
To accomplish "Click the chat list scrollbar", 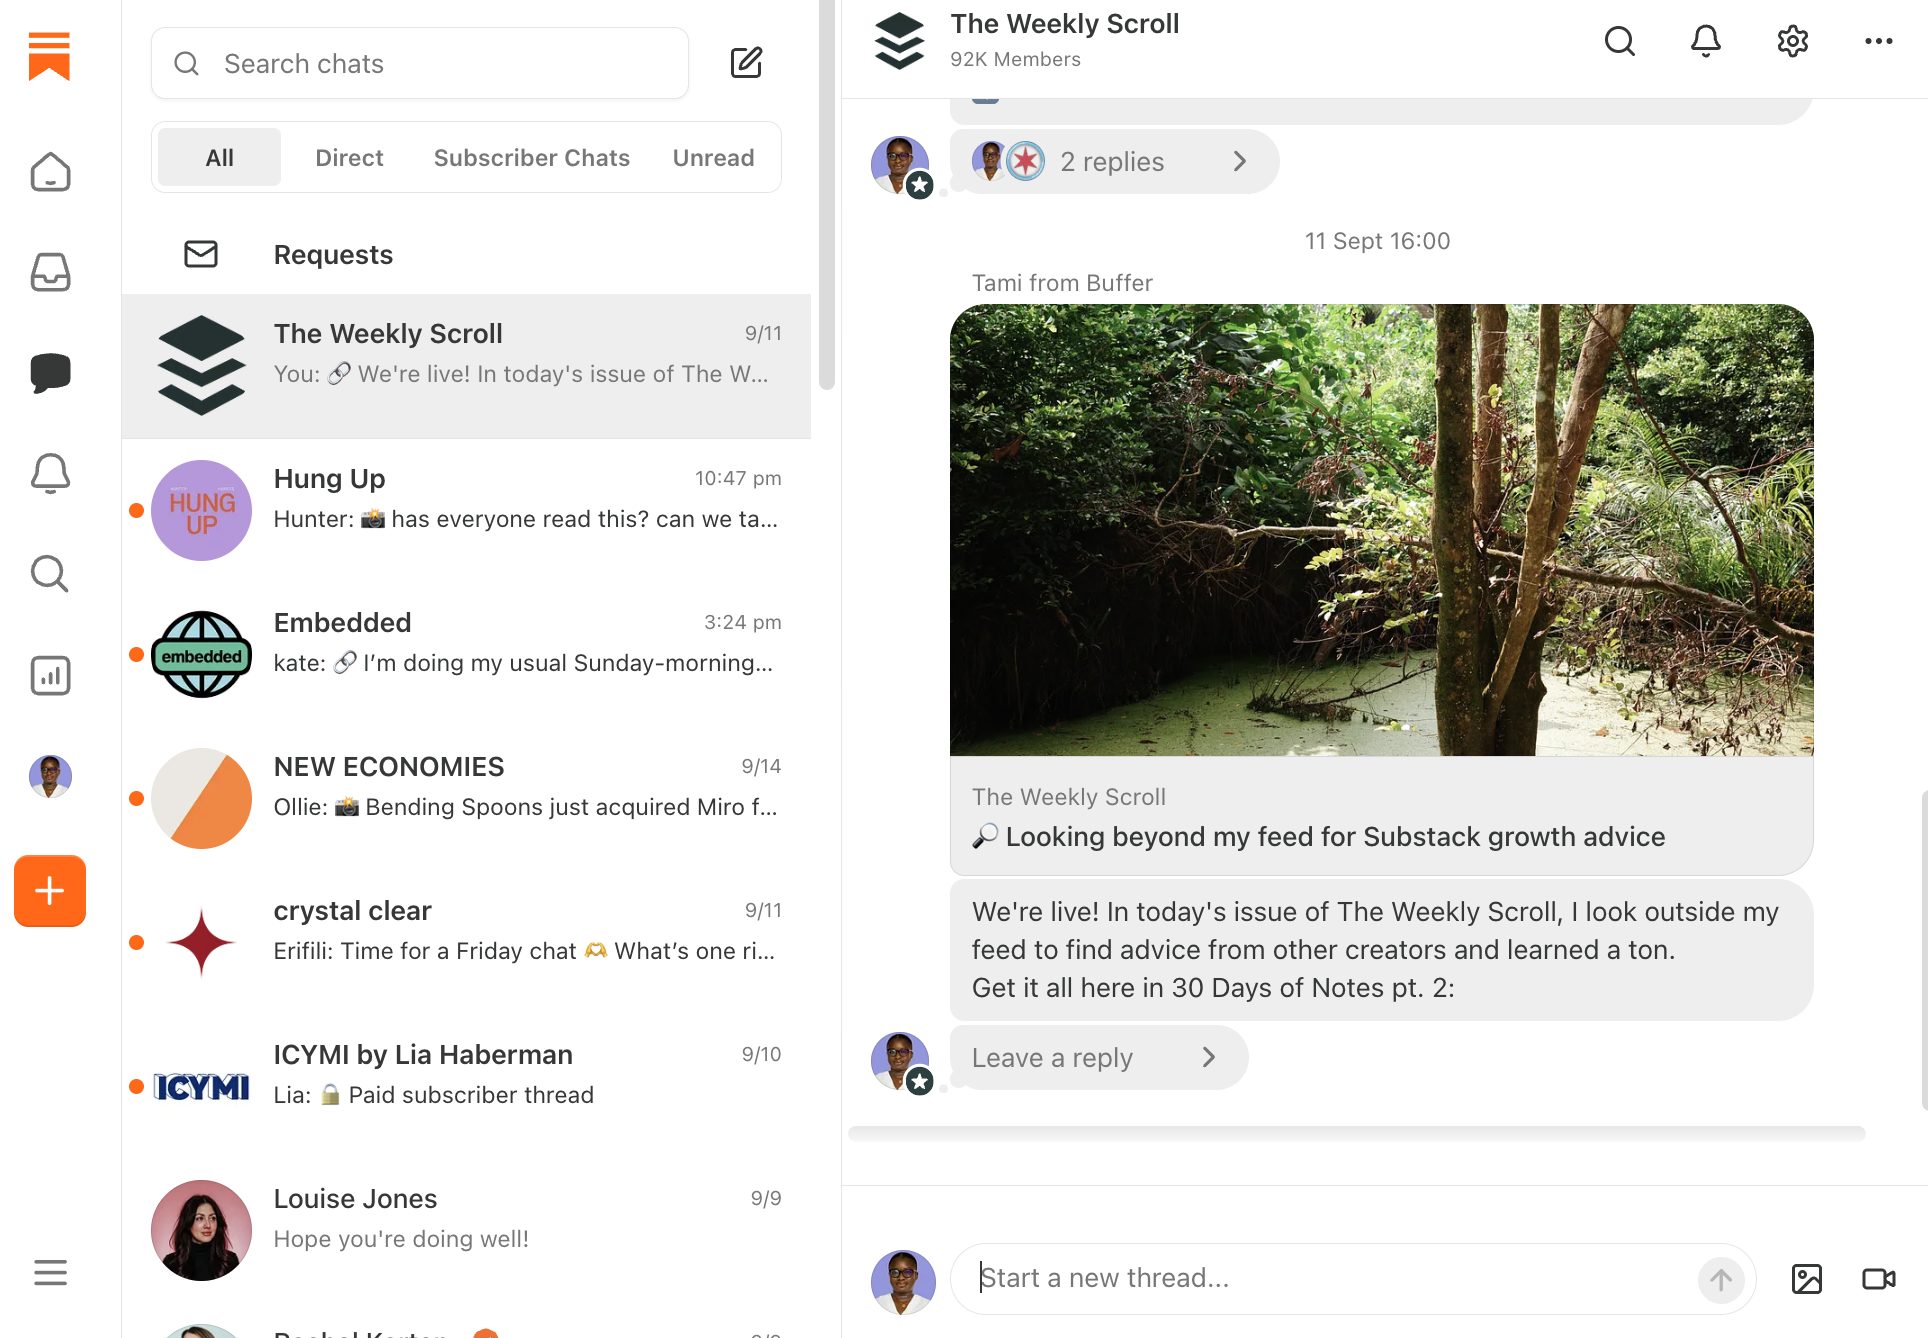I will point(826,195).
